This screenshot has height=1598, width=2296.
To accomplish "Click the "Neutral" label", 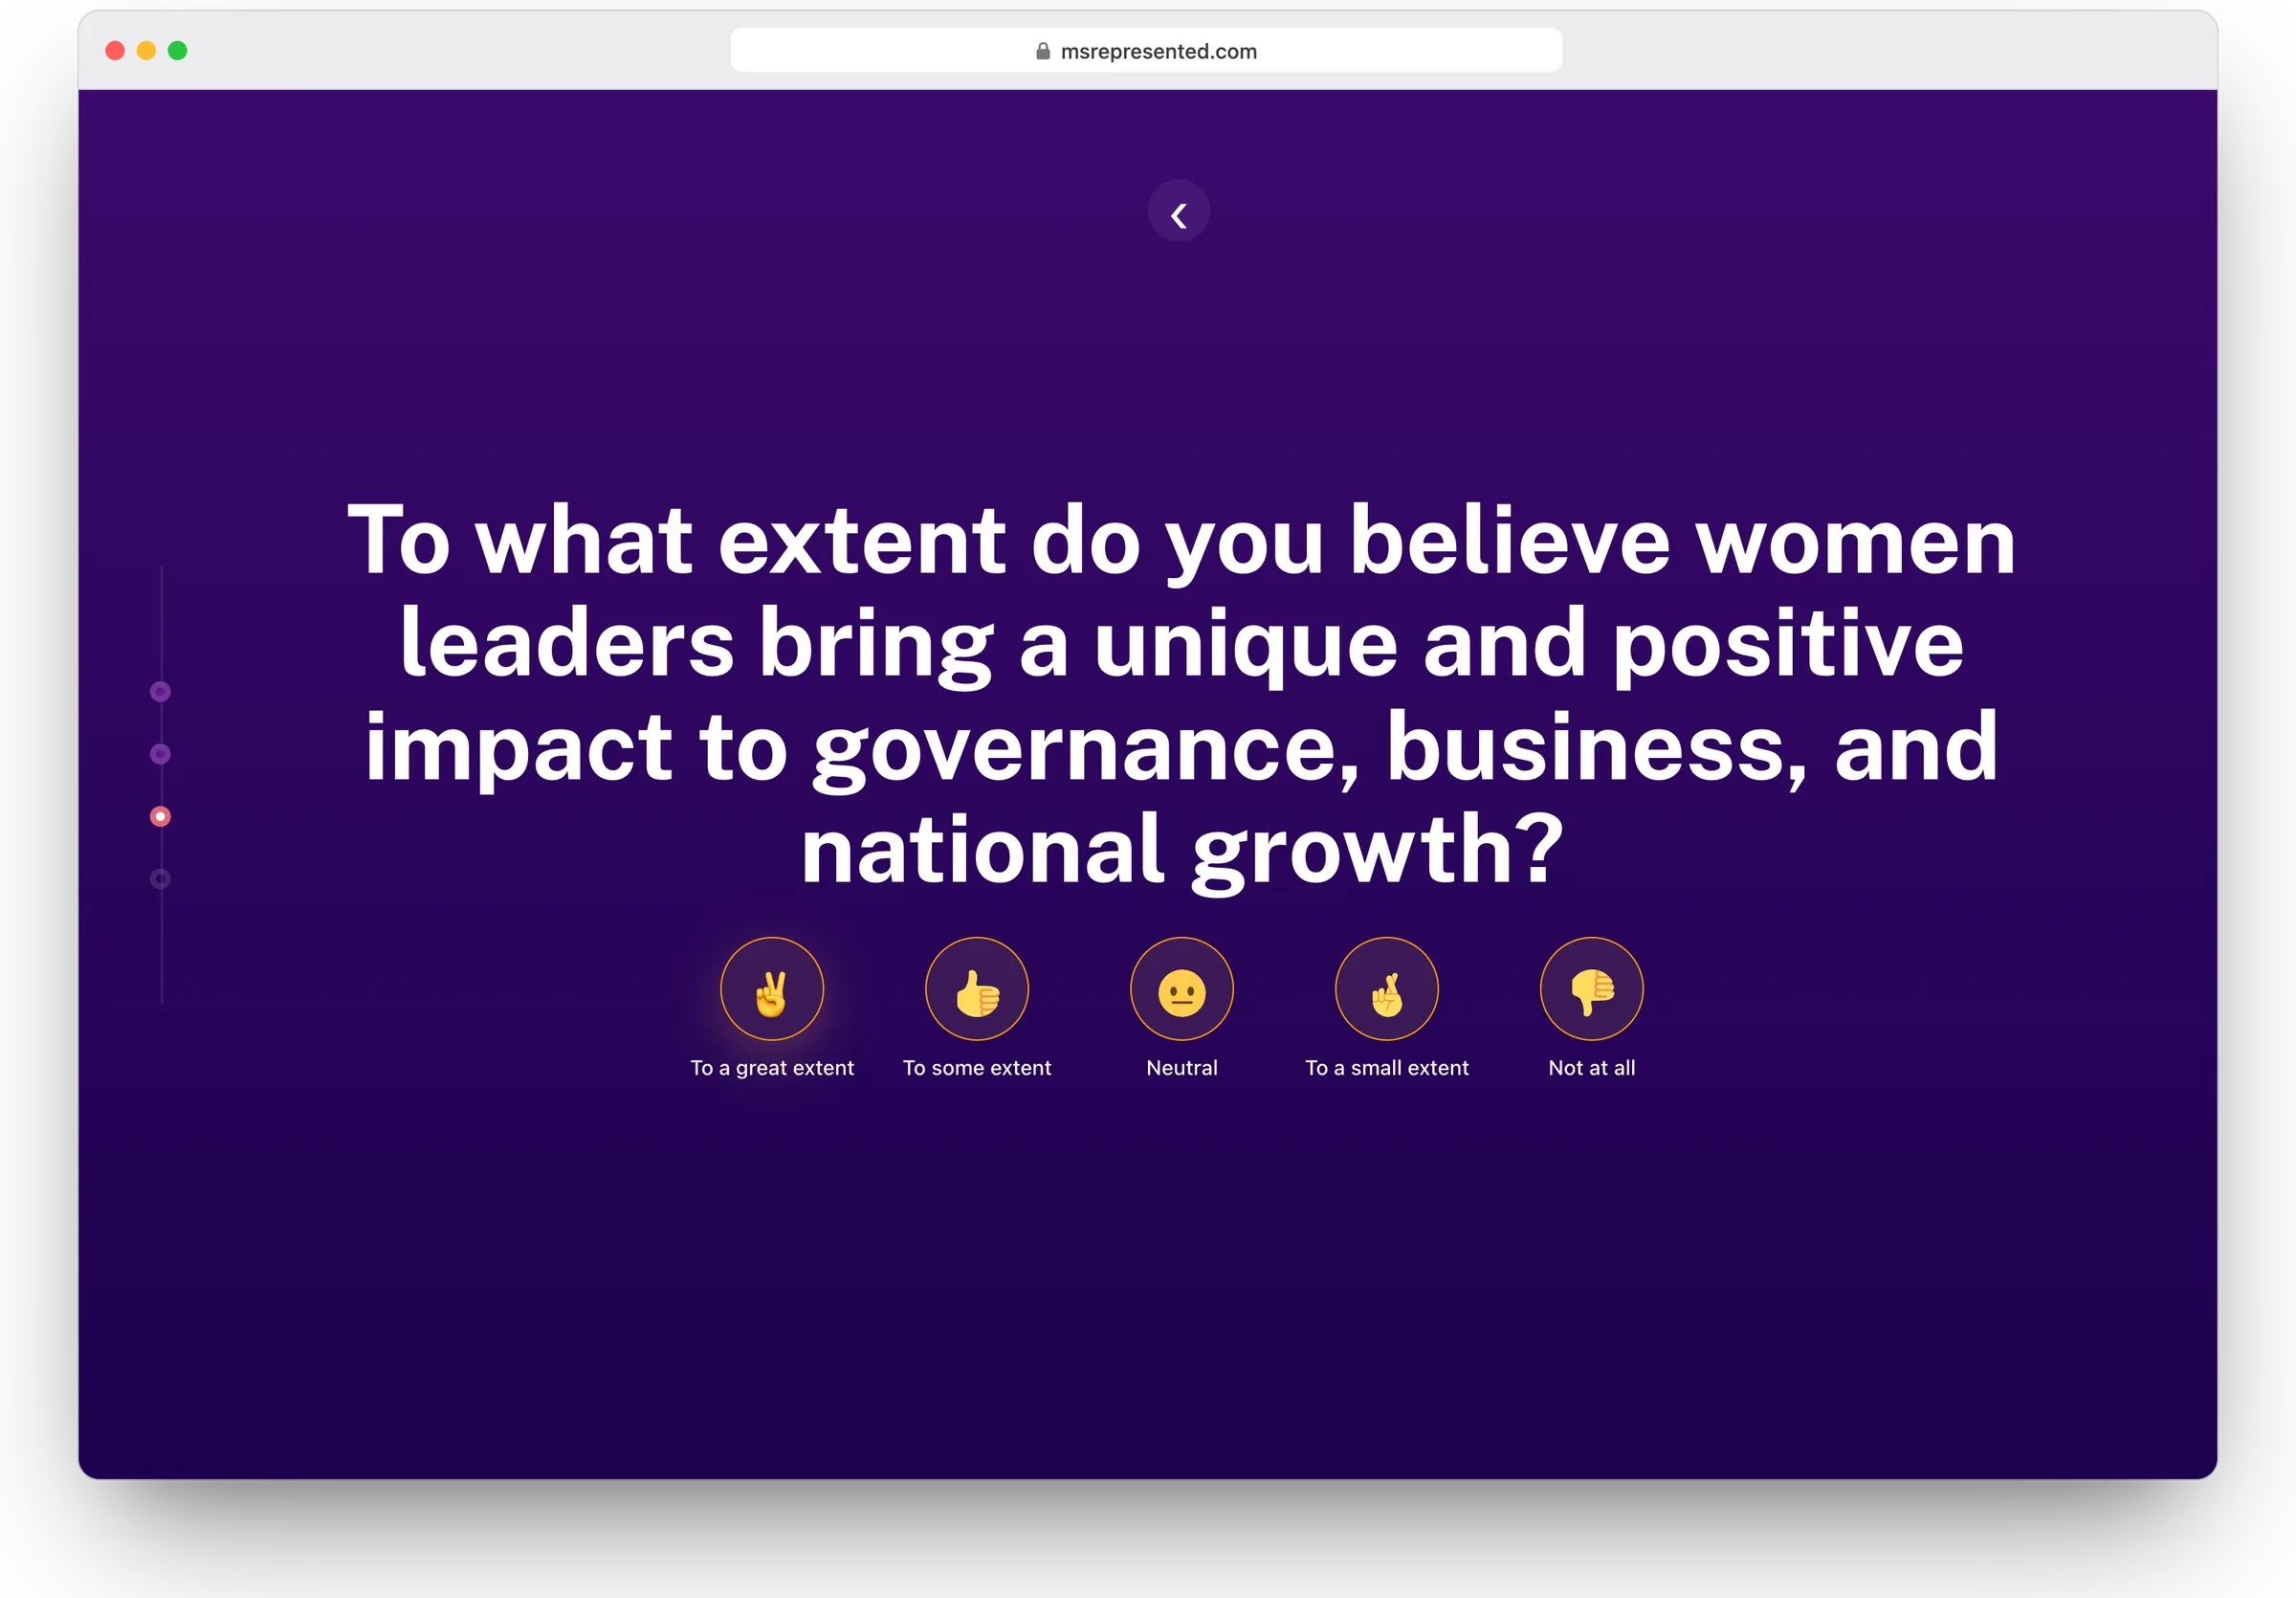I will 1182,1068.
